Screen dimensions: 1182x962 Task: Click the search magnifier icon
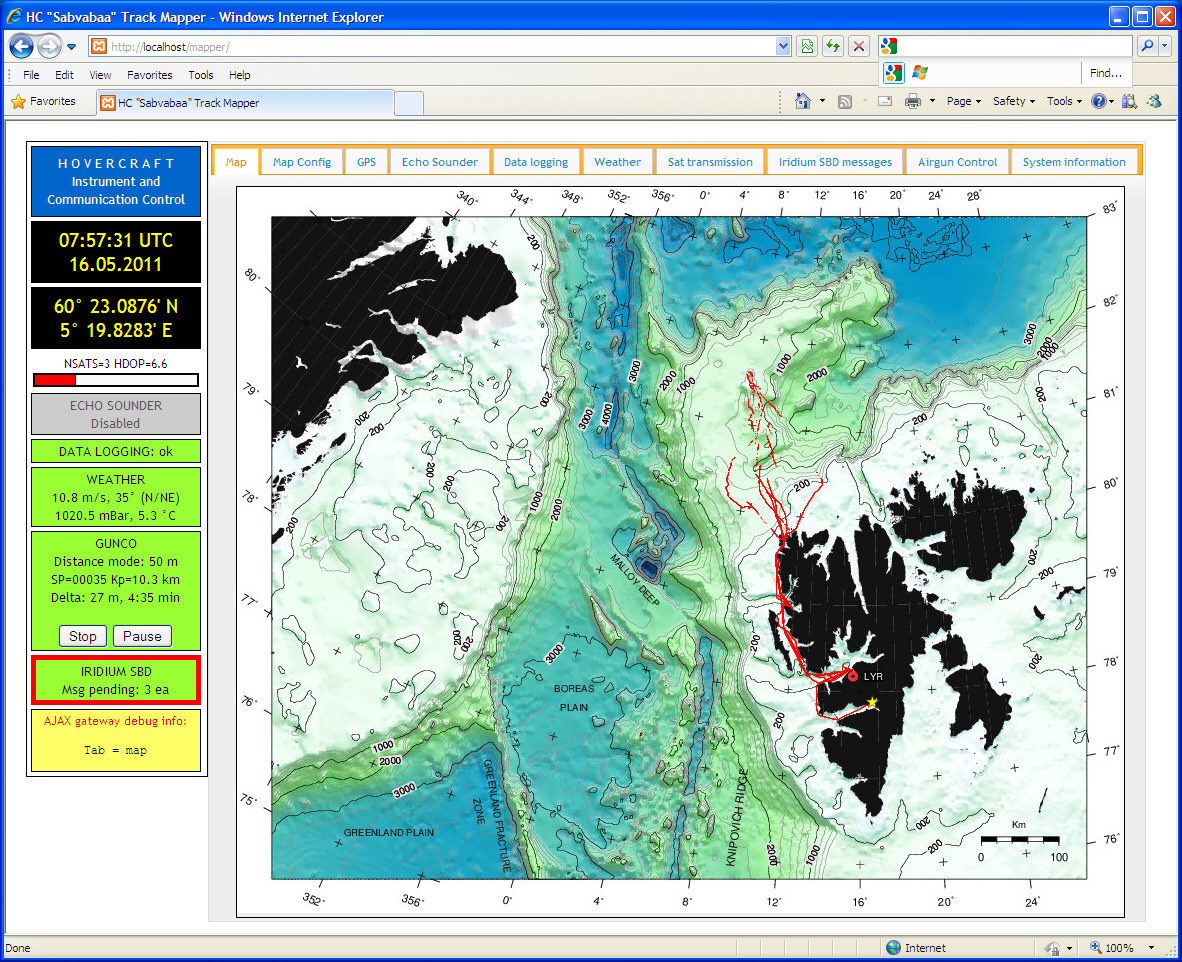(1146, 46)
